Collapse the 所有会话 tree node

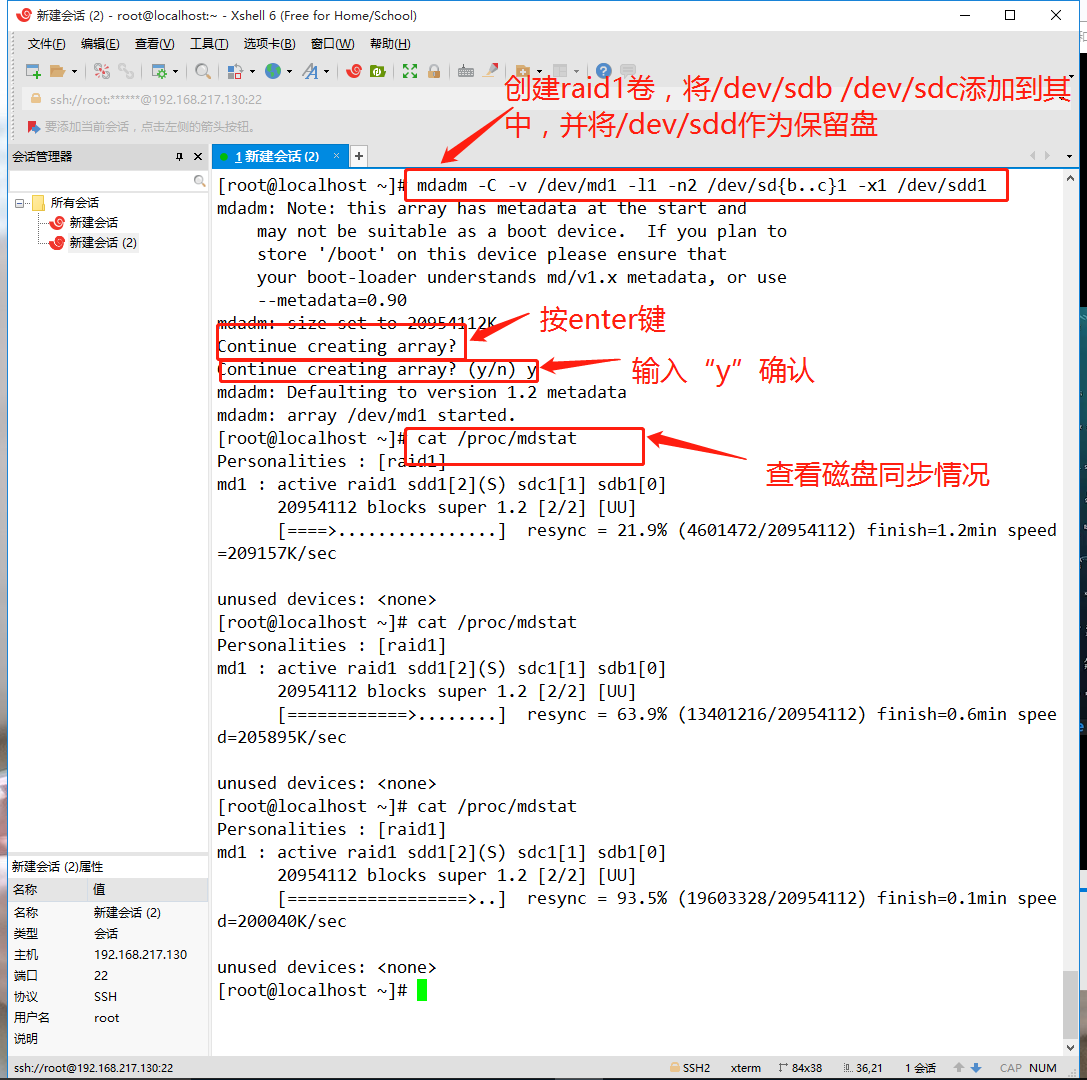point(19,203)
